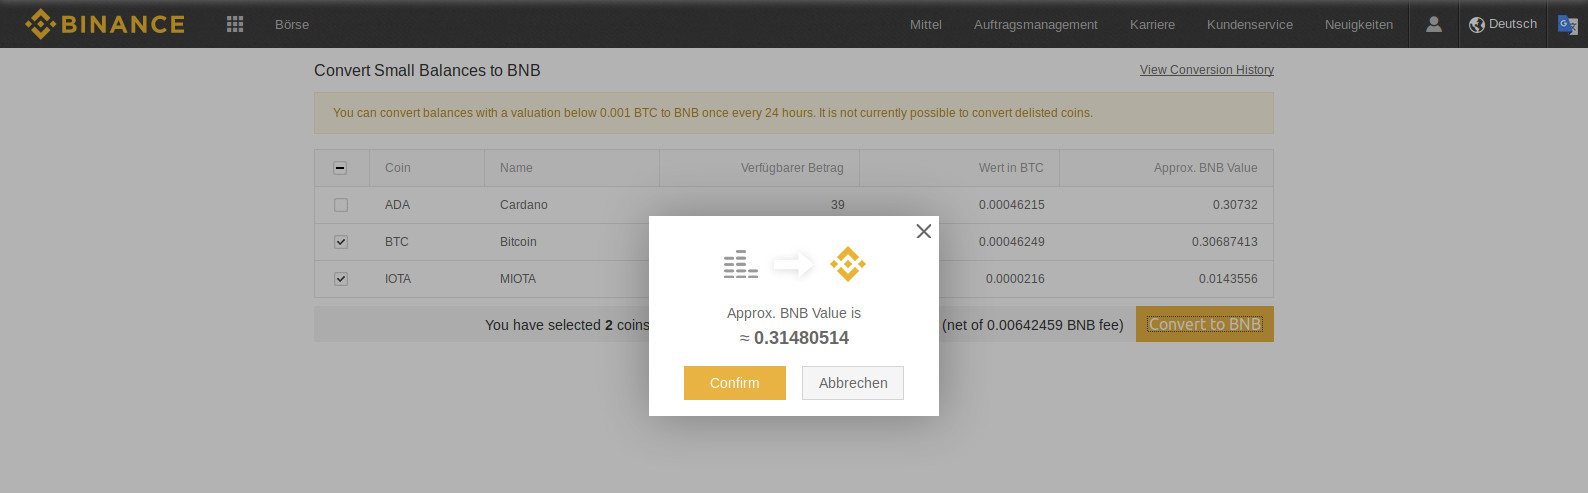Close the confirmation dialog with X
1588x493 pixels.
[x=923, y=231]
